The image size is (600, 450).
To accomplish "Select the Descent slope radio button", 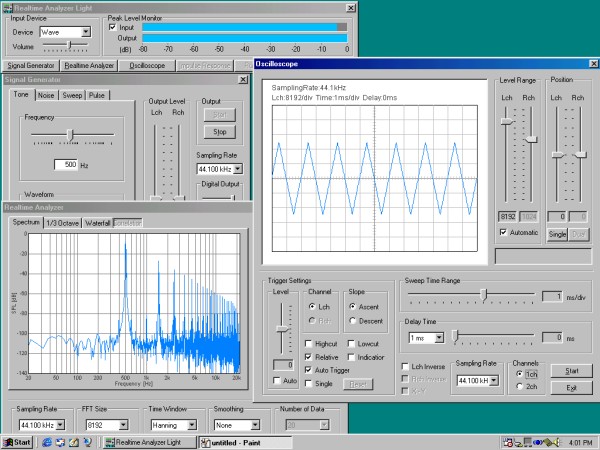I will pyautogui.click(x=352, y=321).
